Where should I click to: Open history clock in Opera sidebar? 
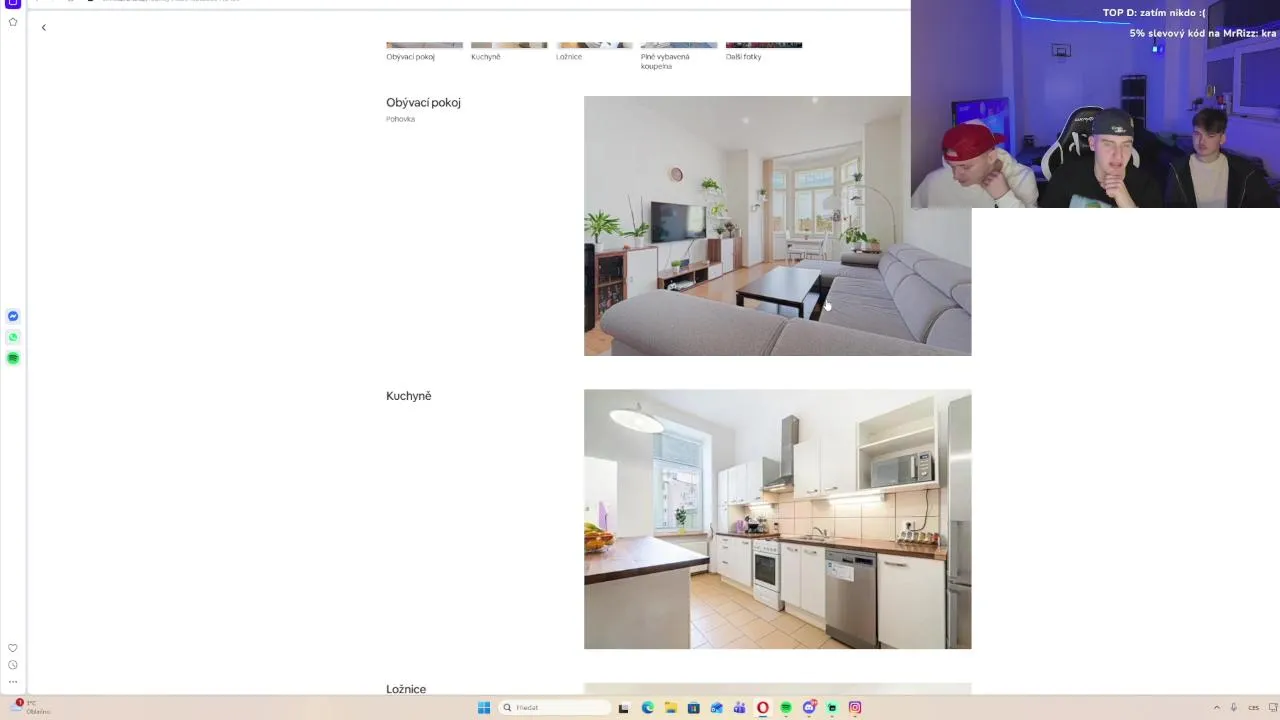[x=13, y=665]
